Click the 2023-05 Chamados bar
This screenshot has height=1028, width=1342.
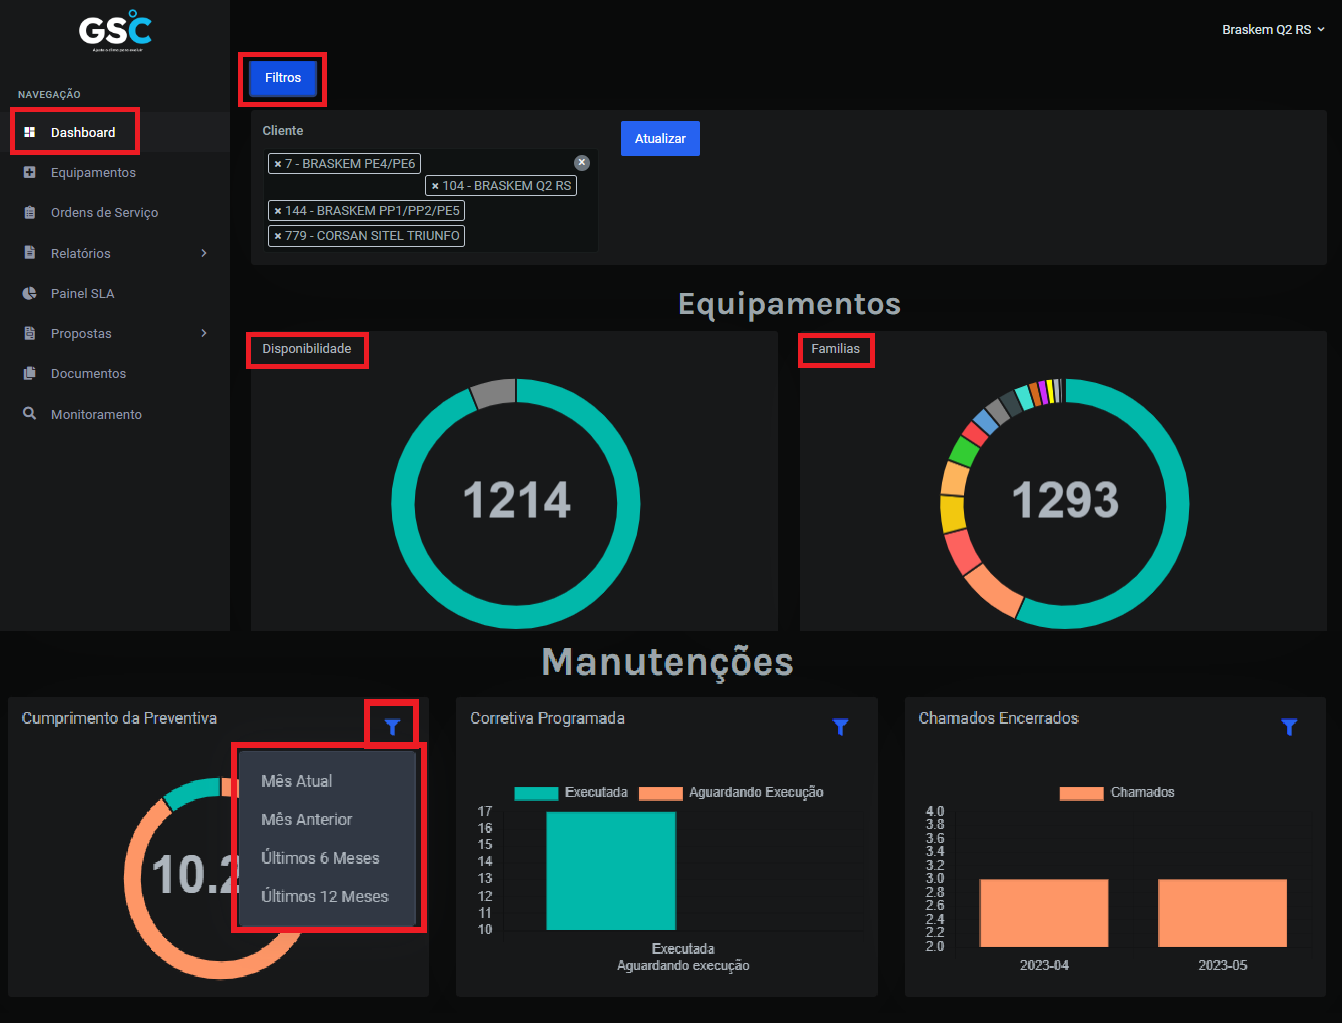(x=1222, y=913)
